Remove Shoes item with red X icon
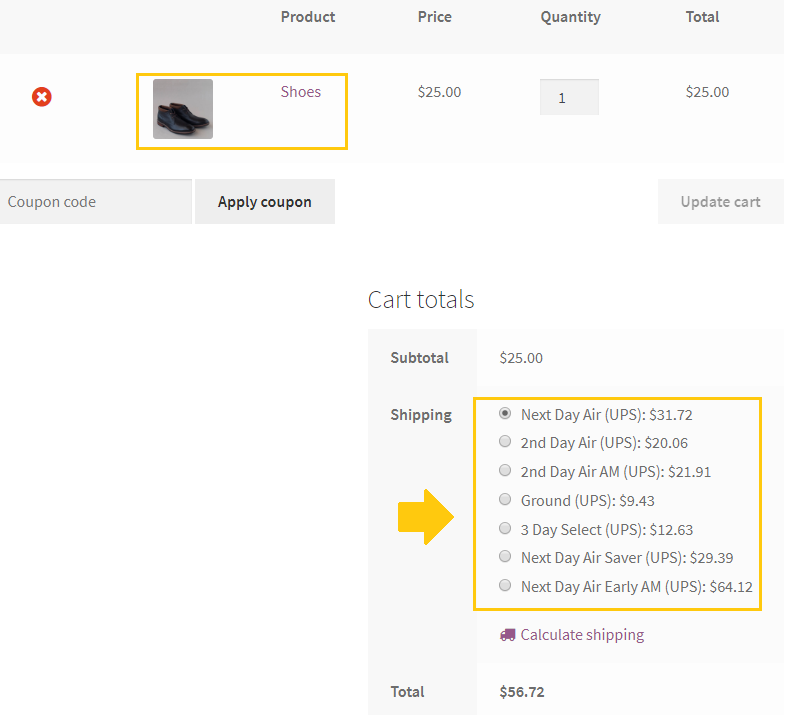The image size is (790, 715). pyautogui.click(x=42, y=97)
